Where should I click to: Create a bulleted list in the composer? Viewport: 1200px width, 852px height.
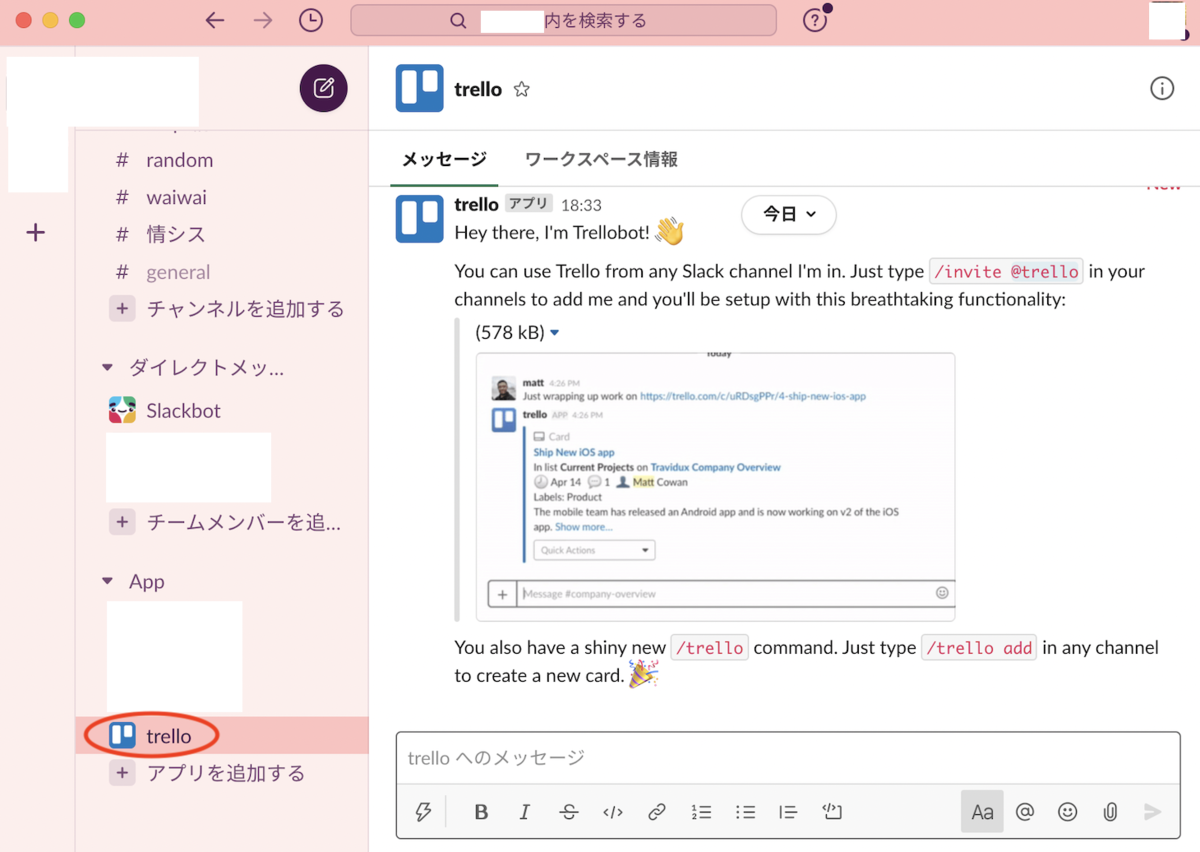(x=745, y=811)
